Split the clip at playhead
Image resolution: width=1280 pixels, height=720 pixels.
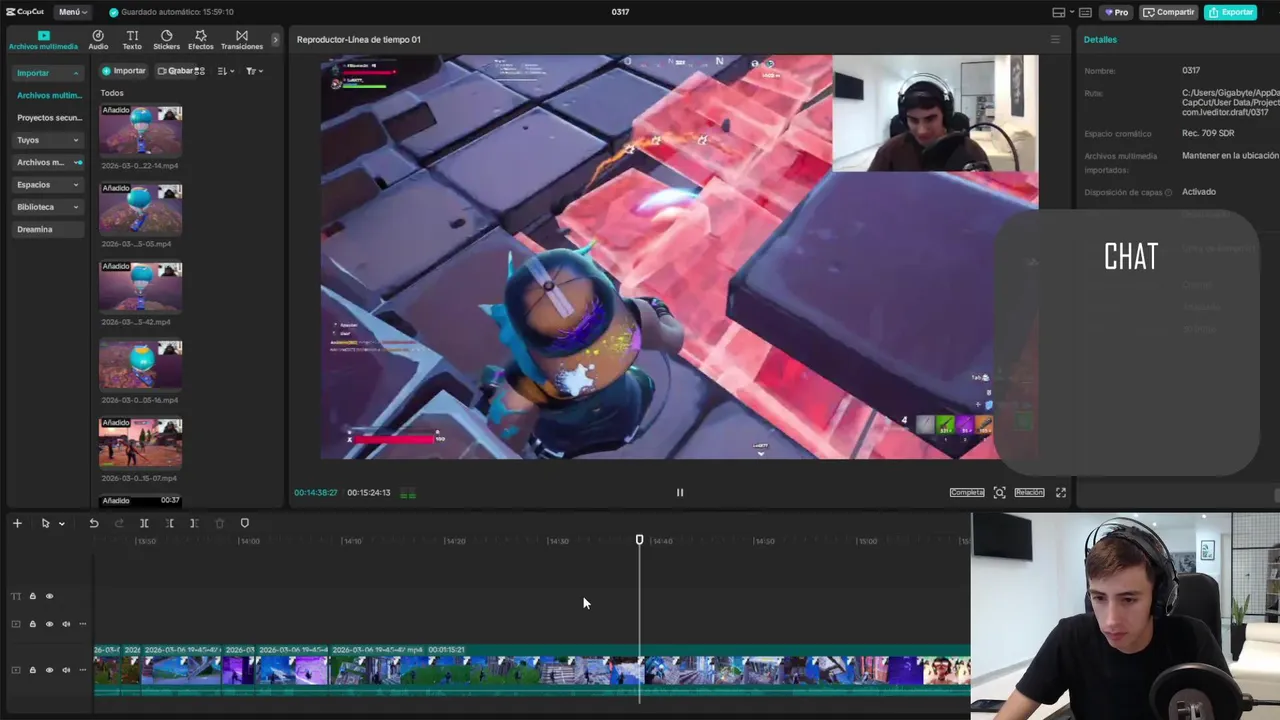[x=144, y=523]
